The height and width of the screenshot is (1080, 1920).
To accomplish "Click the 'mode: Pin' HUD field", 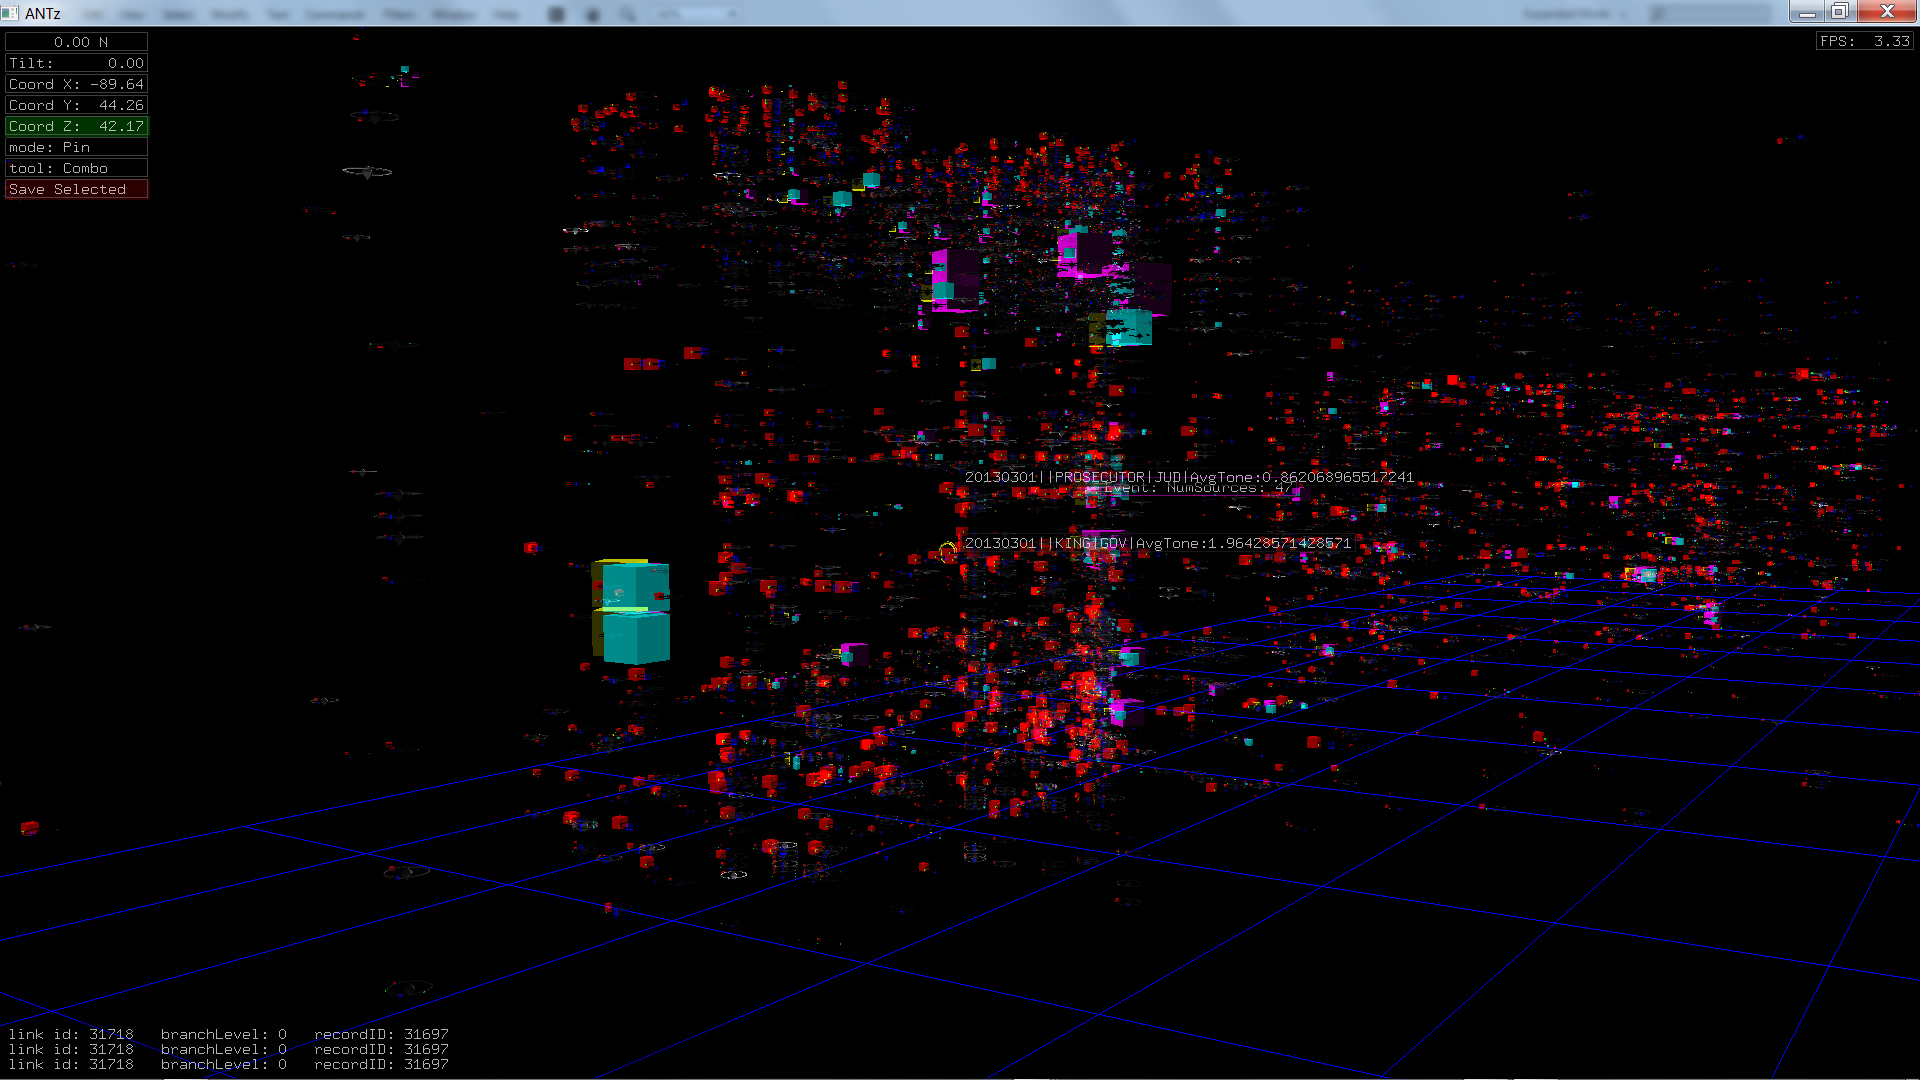I will [x=76, y=147].
